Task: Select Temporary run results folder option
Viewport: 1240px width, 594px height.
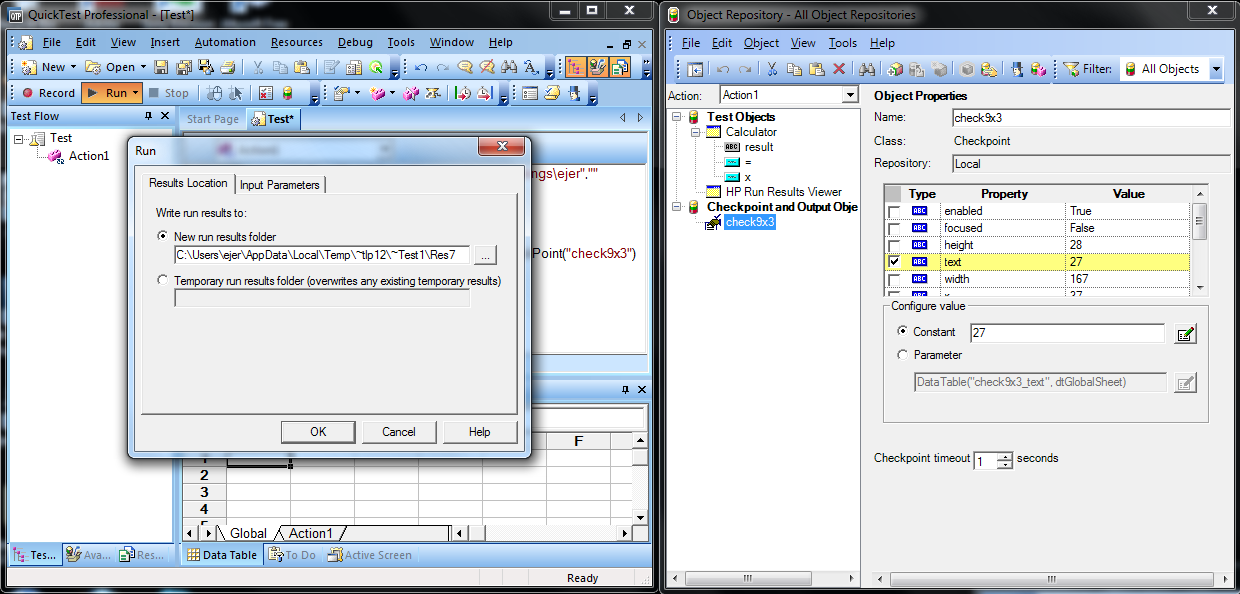Action: click(163, 281)
